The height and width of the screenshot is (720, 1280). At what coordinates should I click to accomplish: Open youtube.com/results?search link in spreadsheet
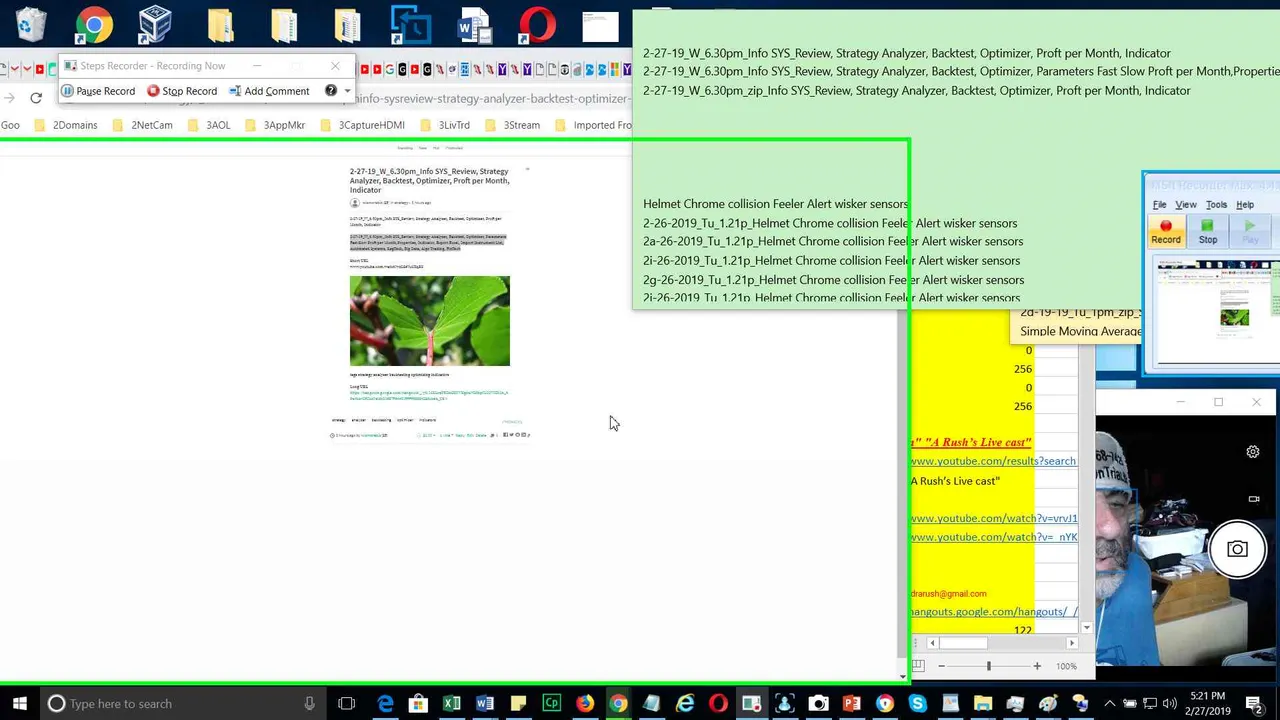click(x=992, y=461)
